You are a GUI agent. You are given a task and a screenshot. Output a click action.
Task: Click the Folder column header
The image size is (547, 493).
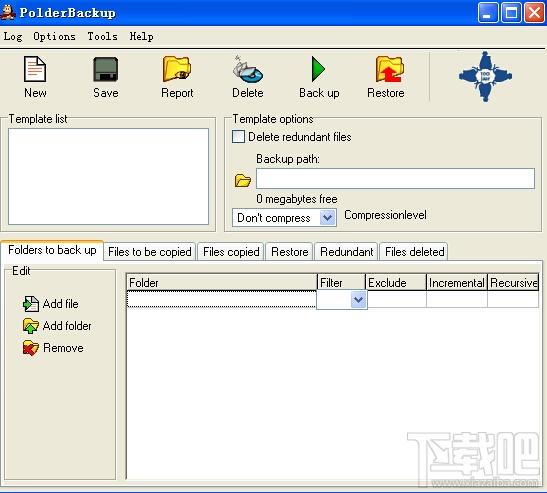coord(222,283)
